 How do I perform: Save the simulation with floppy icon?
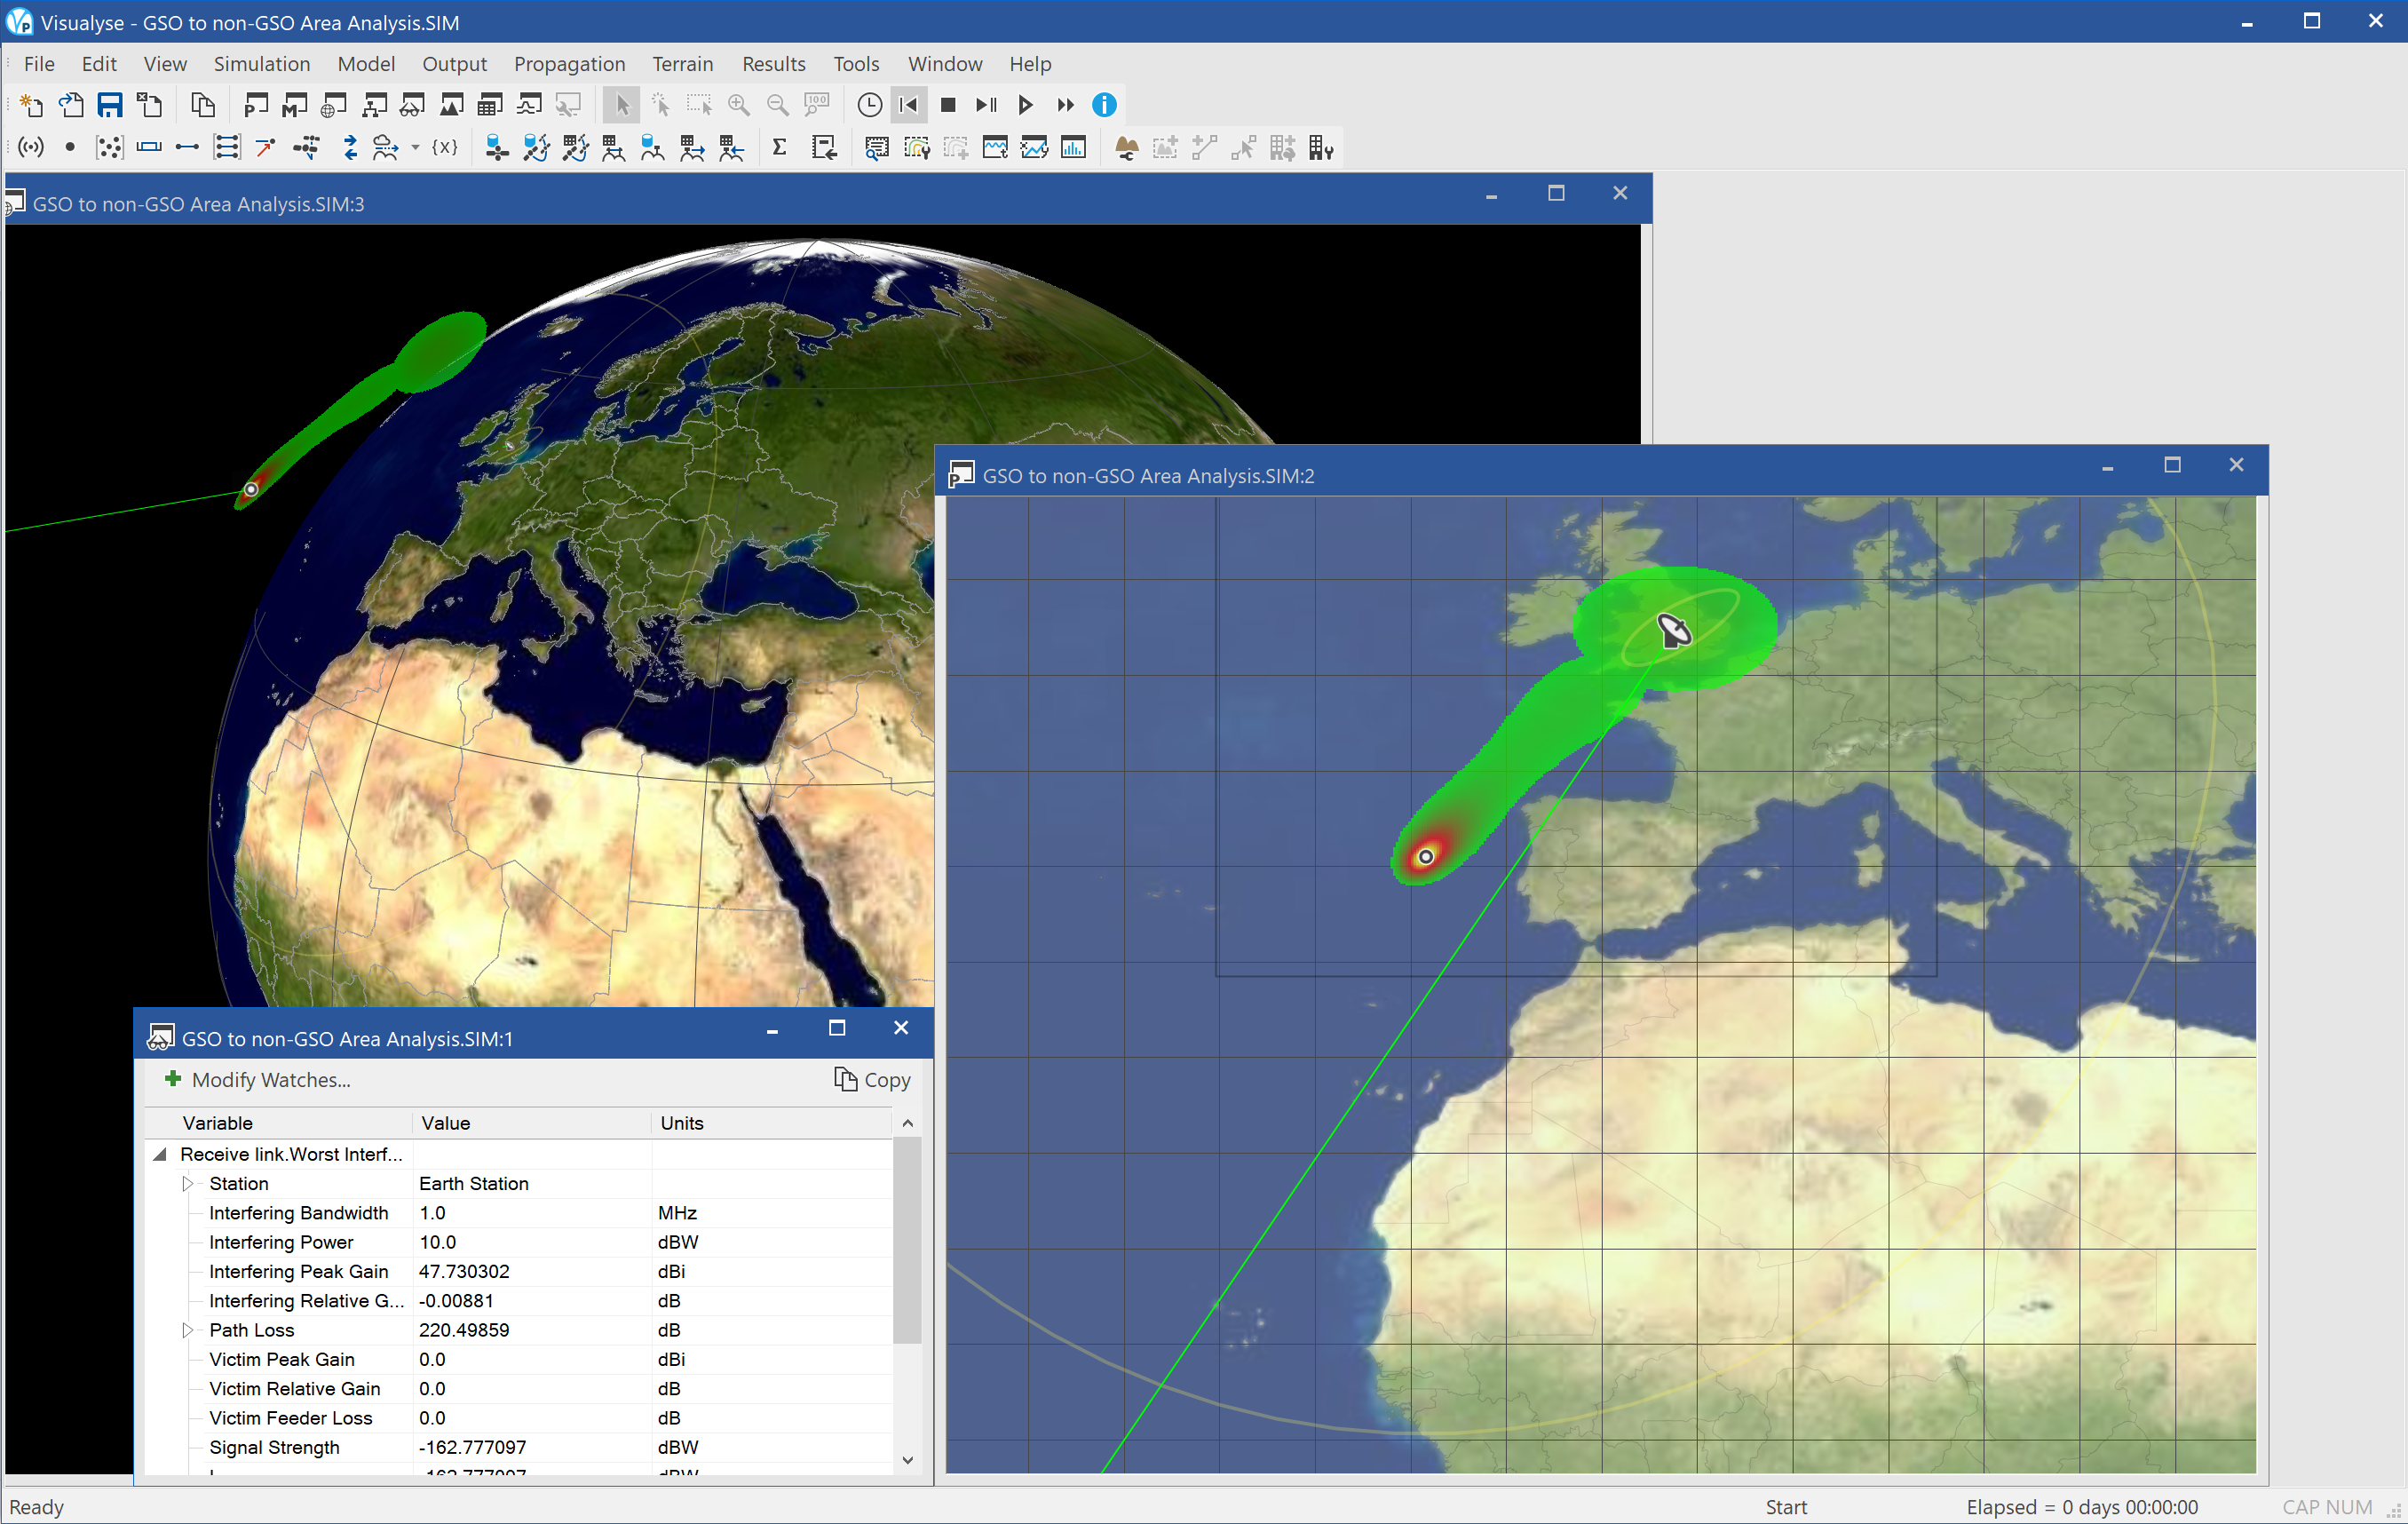[110, 105]
